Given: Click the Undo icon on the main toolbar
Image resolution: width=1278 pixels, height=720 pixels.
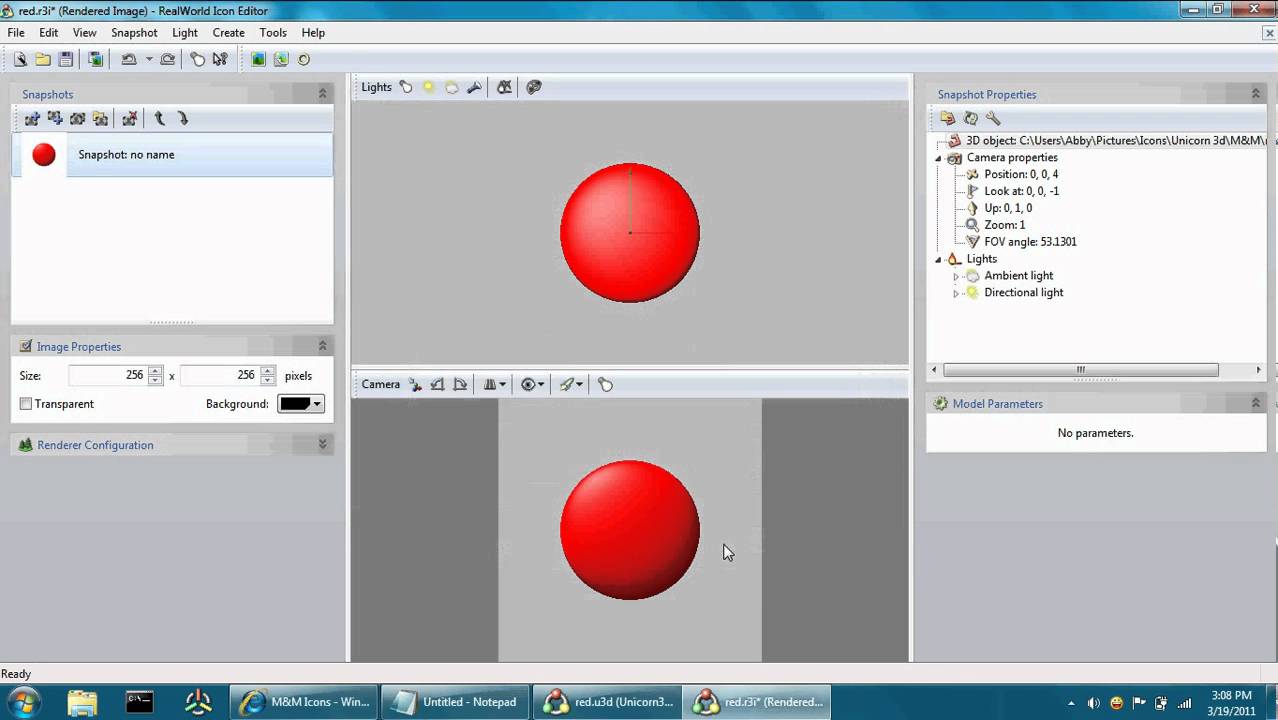Looking at the screenshot, I should point(130,59).
